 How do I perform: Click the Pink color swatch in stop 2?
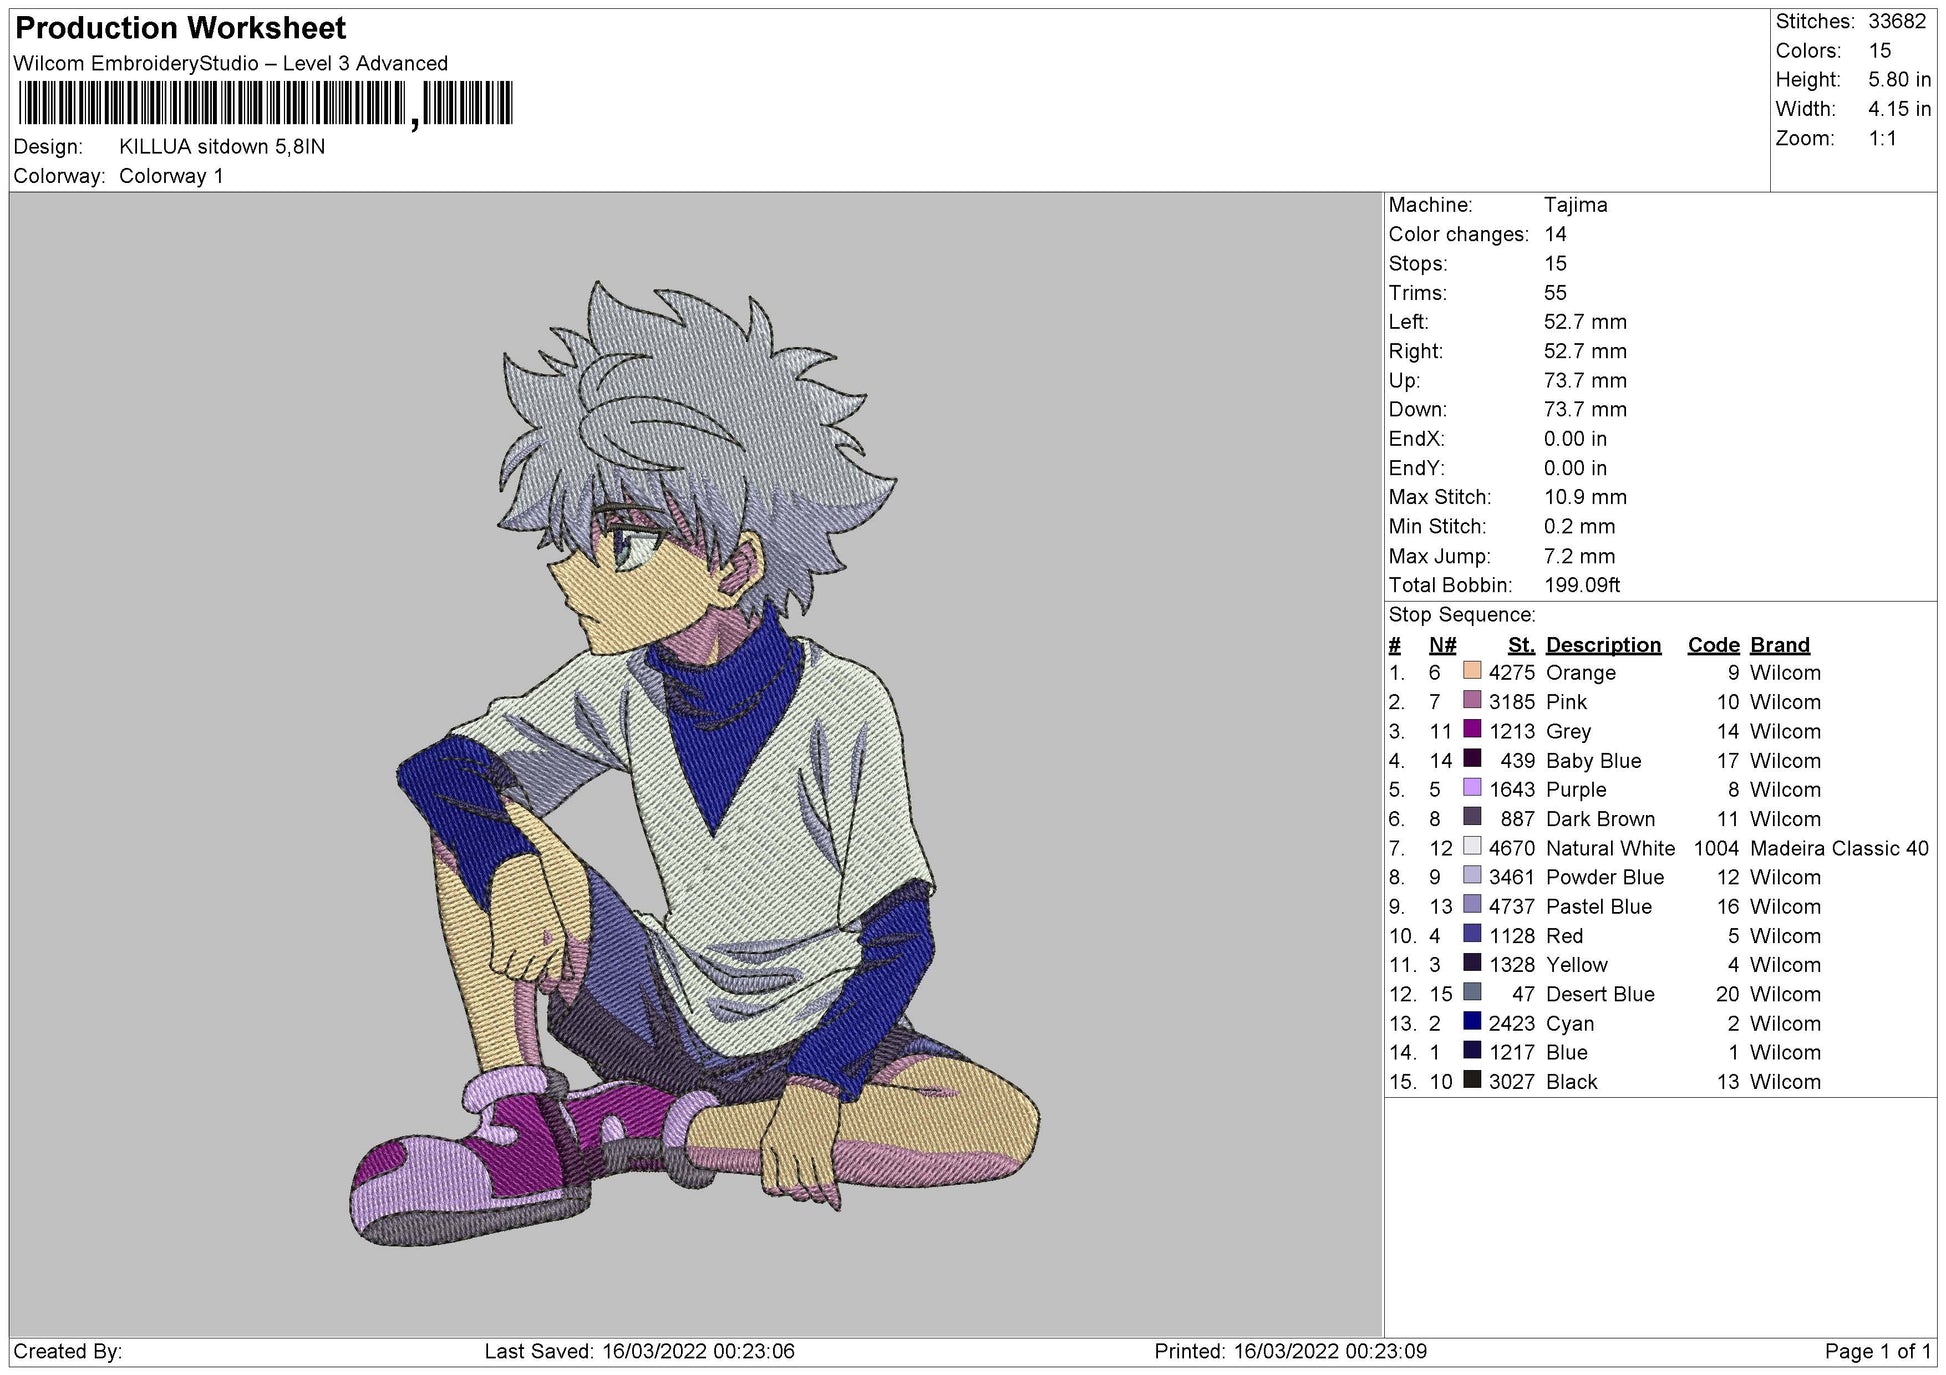click(x=1472, y=700)
